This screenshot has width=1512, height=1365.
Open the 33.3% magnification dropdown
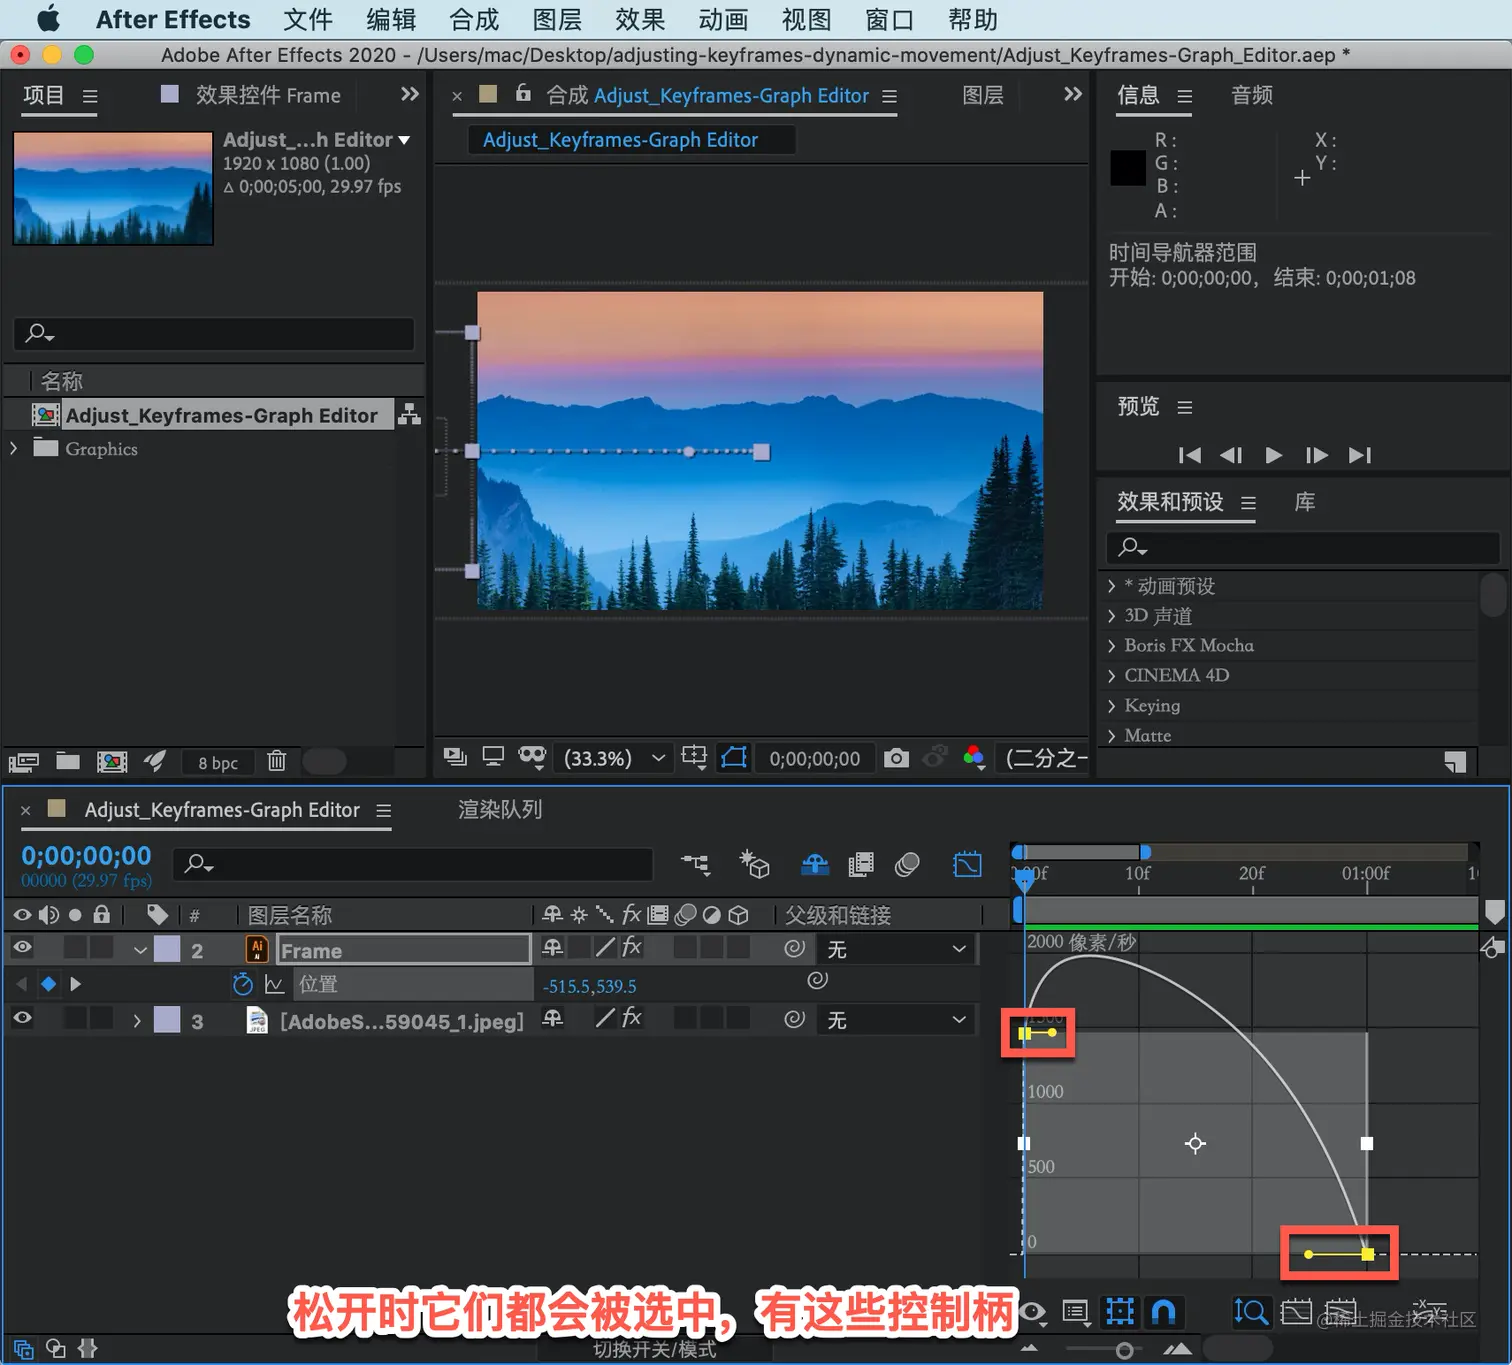[x=614, y=758]
